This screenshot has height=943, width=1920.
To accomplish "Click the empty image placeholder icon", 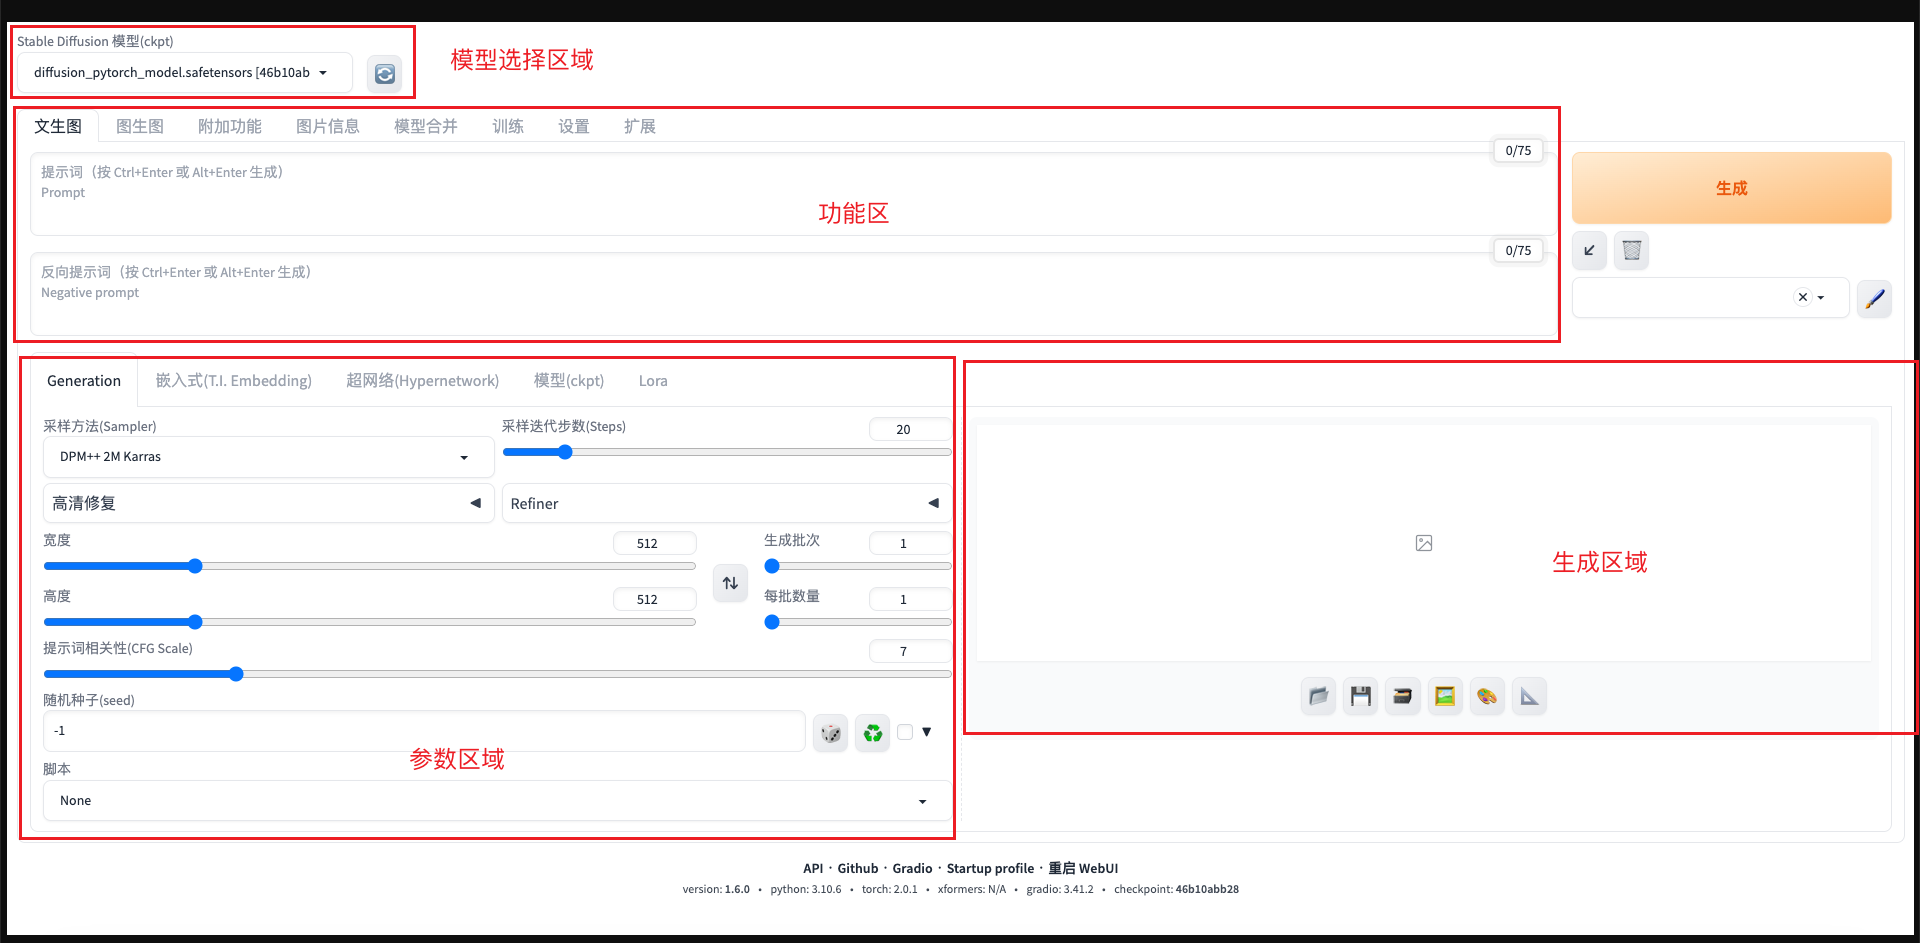I will click(1424, 543).
